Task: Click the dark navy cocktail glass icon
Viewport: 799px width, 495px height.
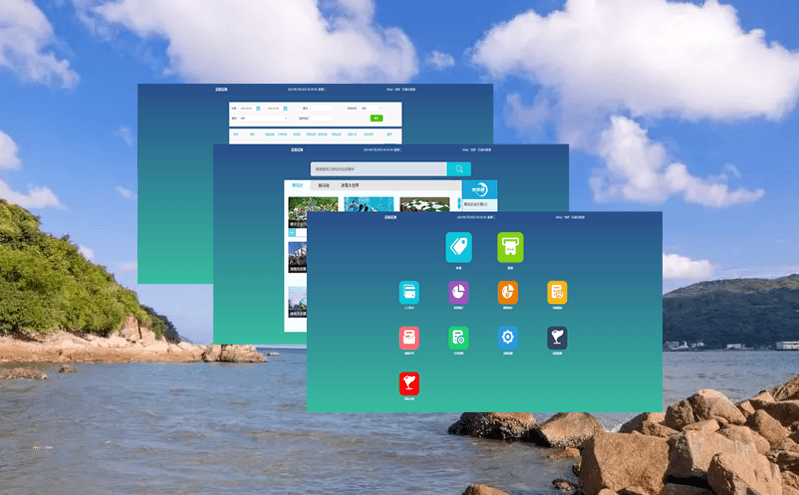Action: 557,338
